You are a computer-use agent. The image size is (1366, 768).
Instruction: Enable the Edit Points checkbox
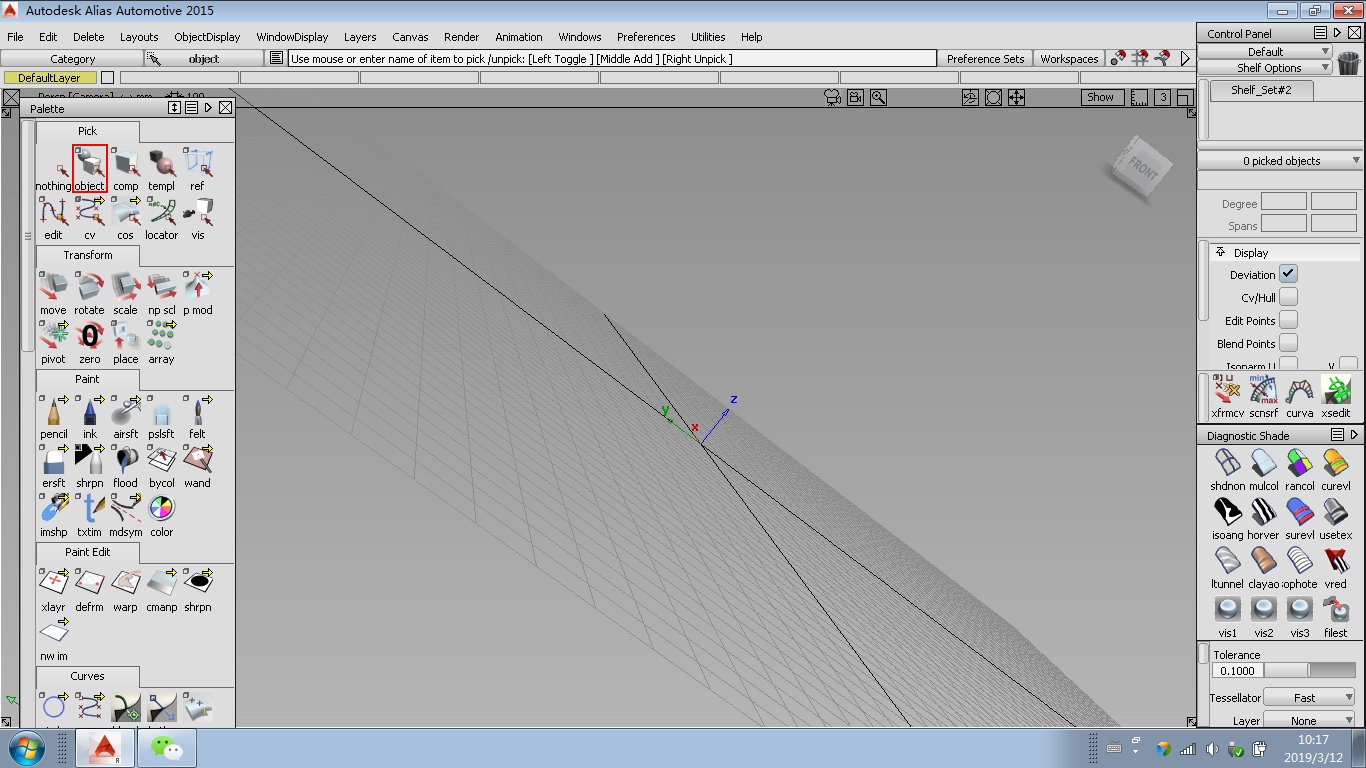pos(1288,320)
